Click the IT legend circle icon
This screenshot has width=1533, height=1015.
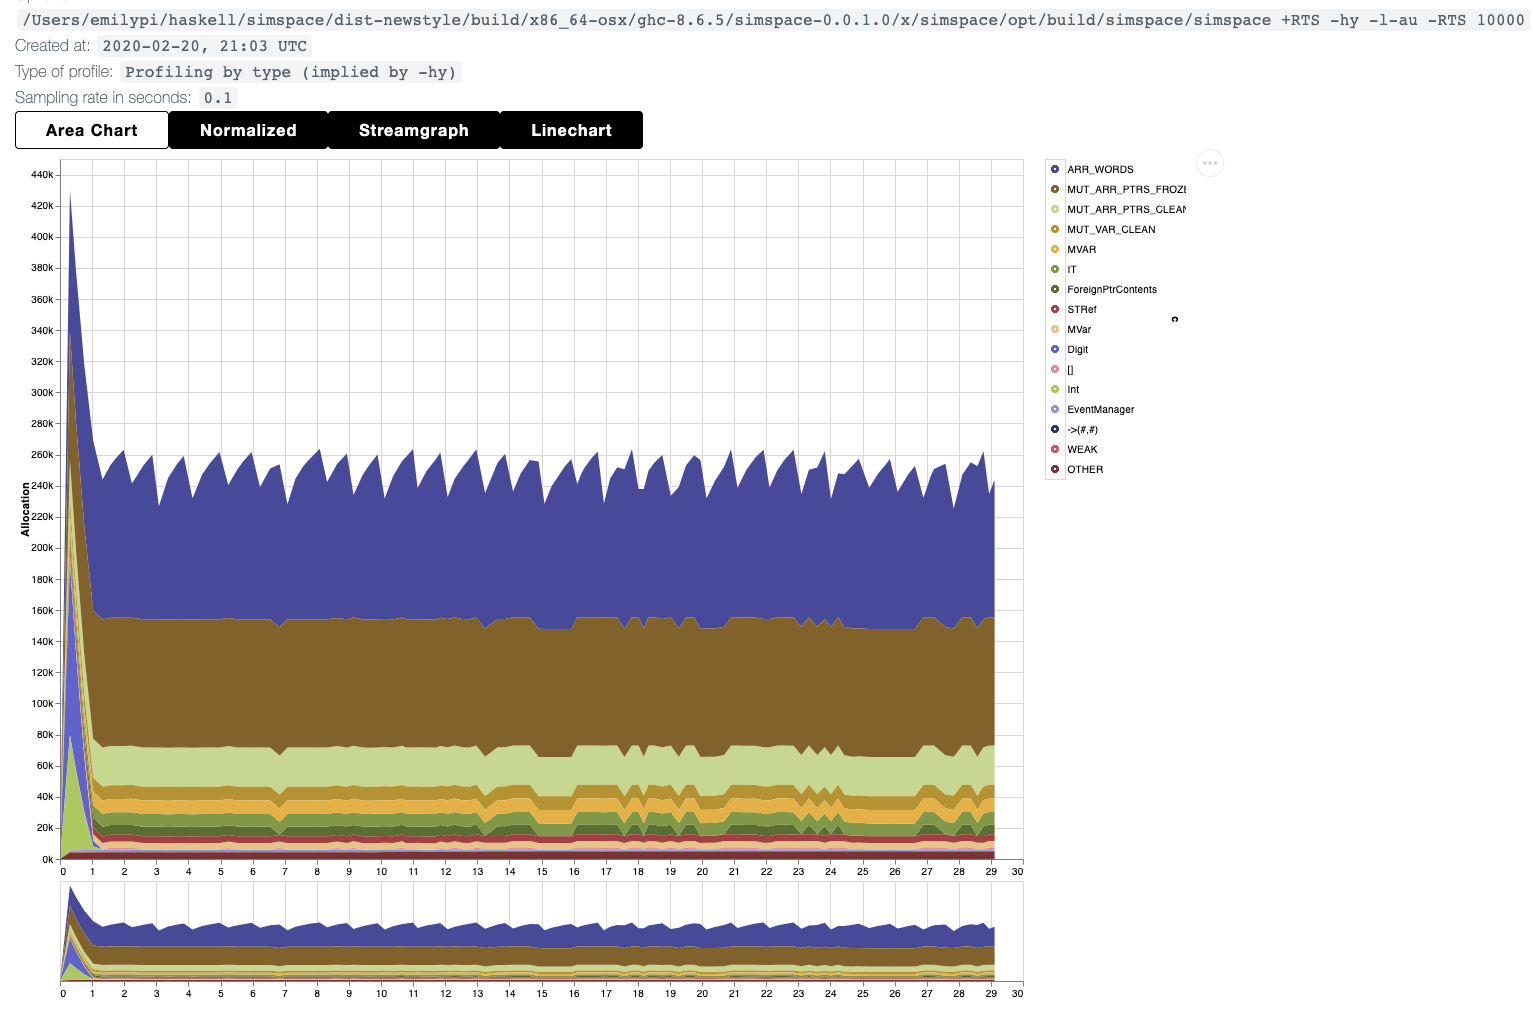pyautogui.click(x=1055, y=269)
